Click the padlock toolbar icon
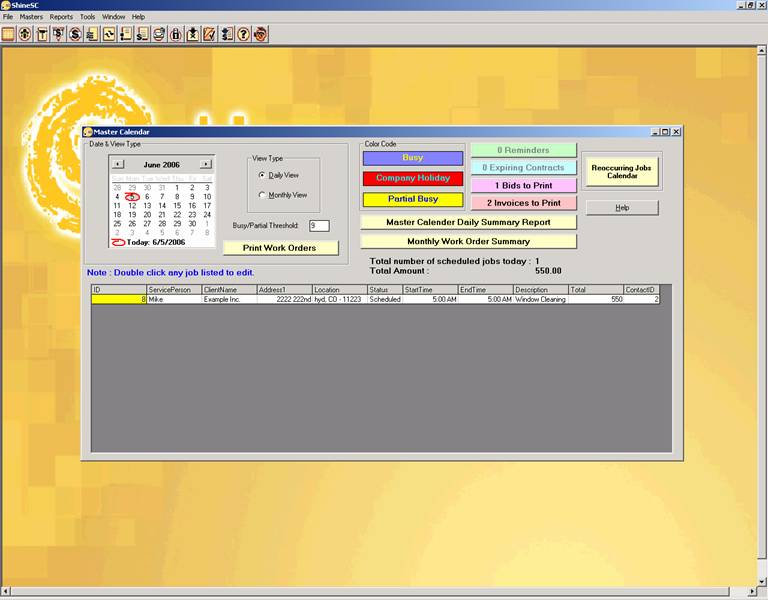Image resolution: width=768 pixels, height=600 pixels. [x=176, y=34]
